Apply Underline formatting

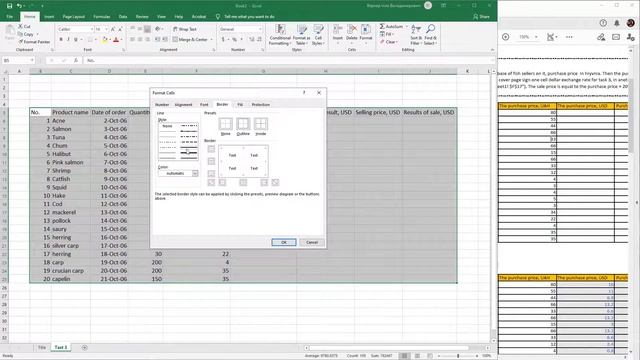coord(76,40)
